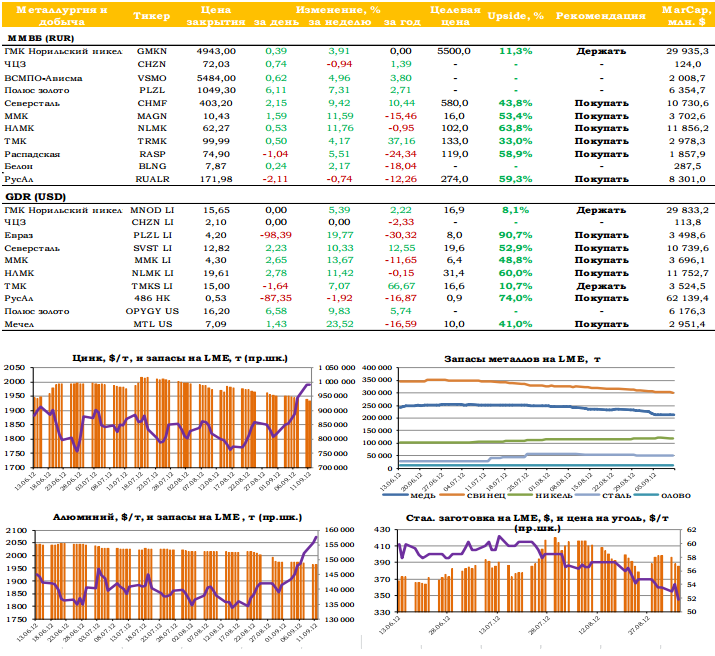Viewport: 715px width, 656px height.
Task: Select ticker BLNG
Action: (152, 166)
